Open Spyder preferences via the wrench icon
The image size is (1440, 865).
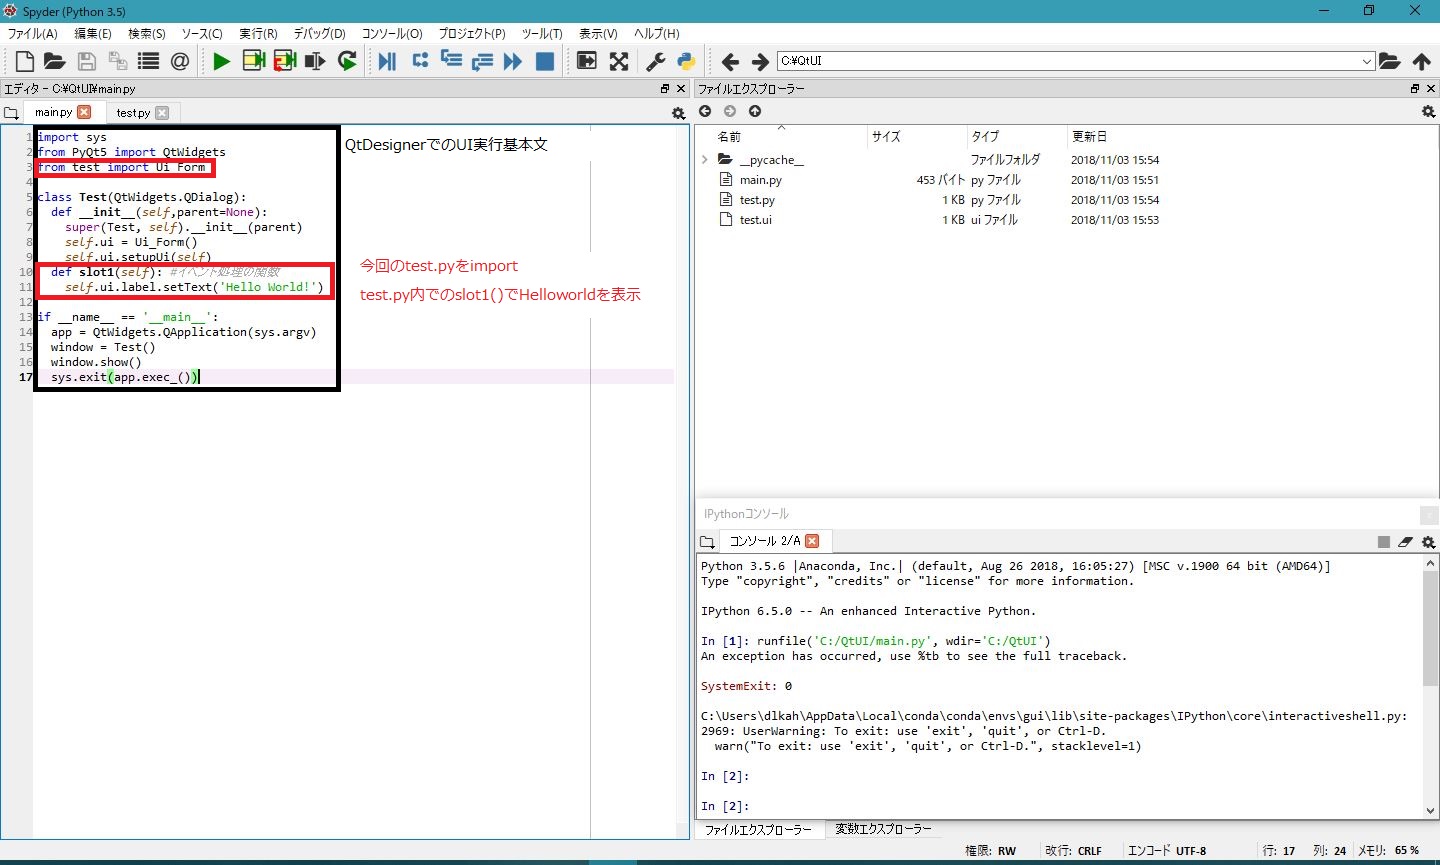coord(653,61)
